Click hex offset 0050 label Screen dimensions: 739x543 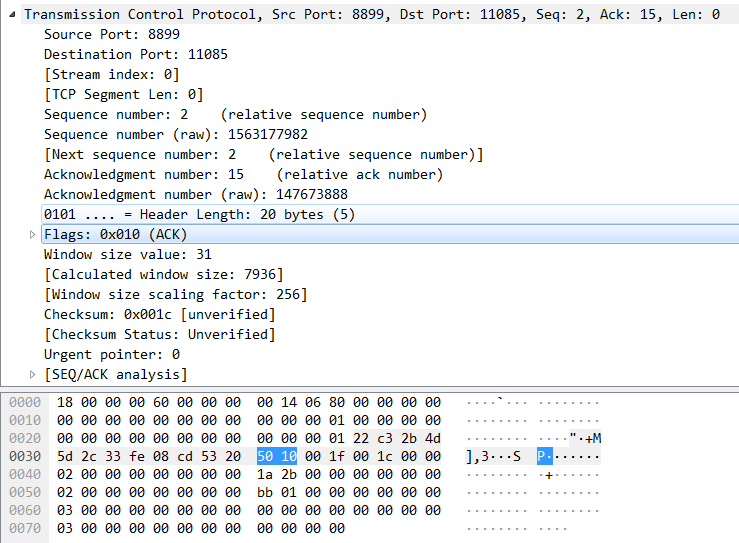(x=25, y=492)
